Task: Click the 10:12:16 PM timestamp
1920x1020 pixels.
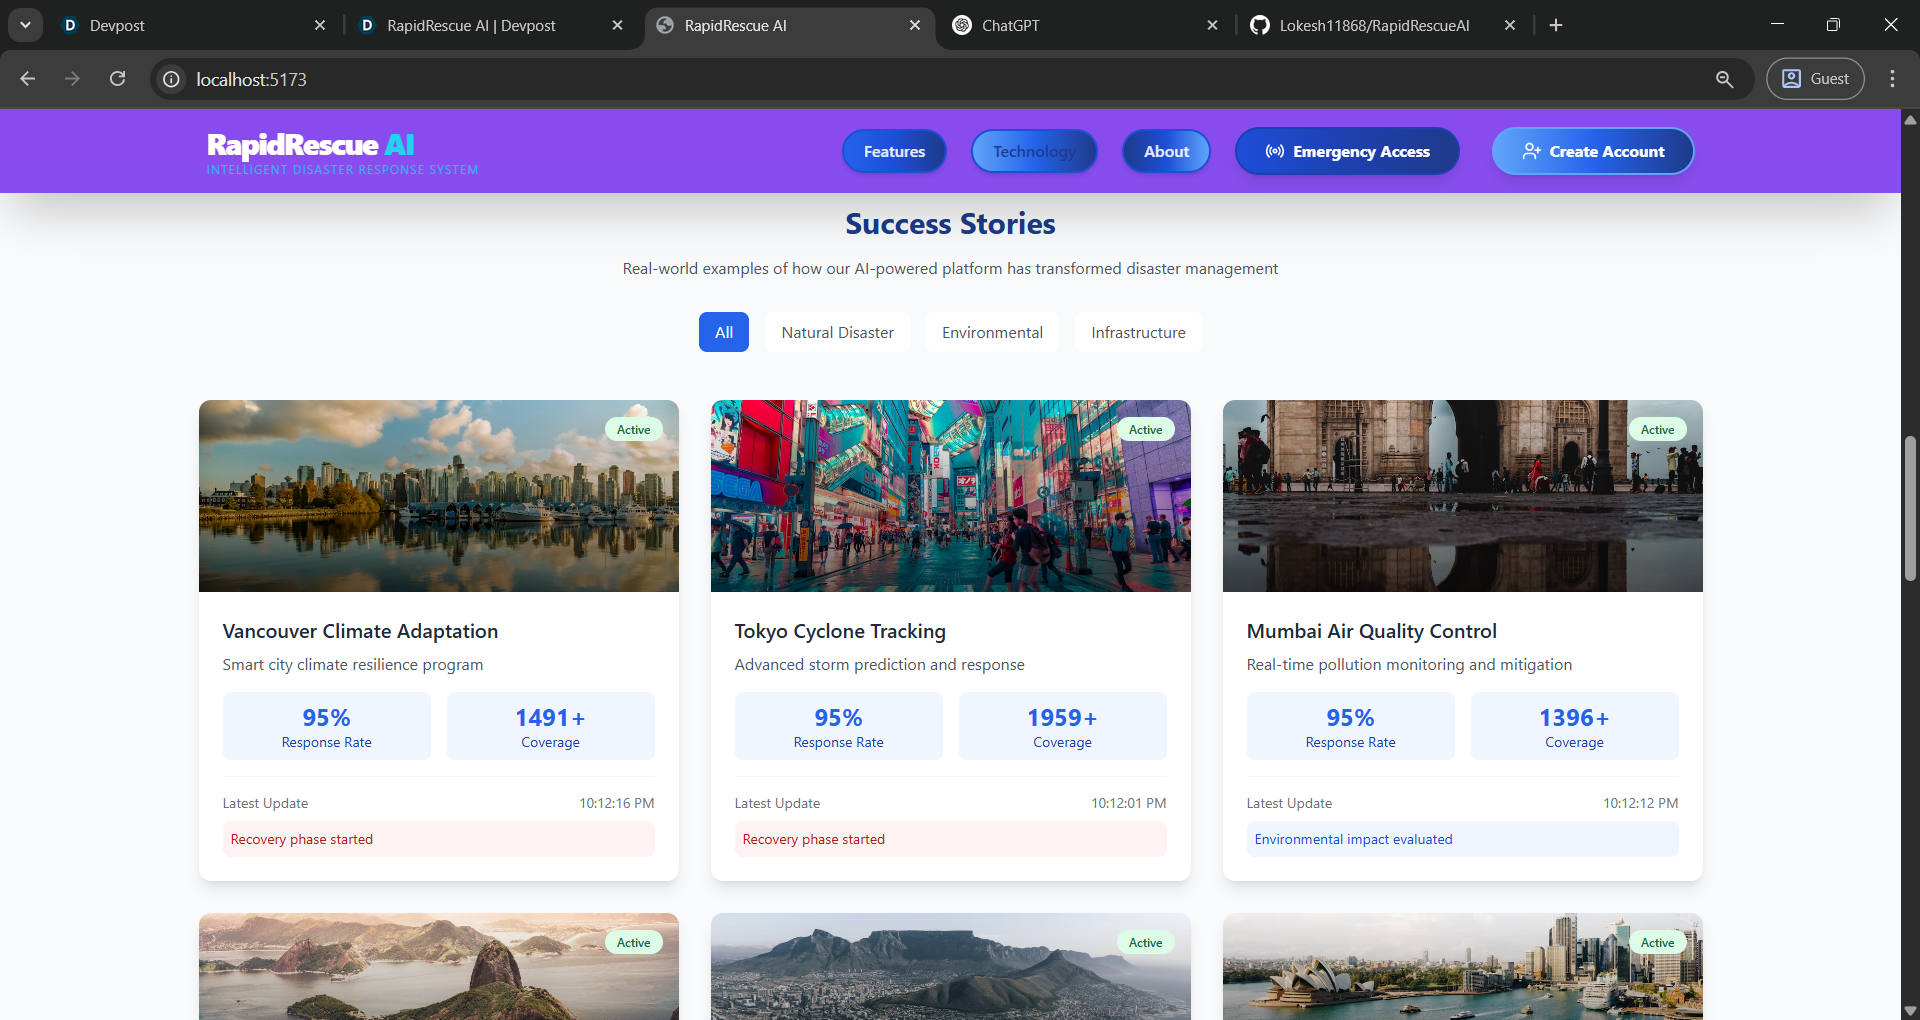Action: click(x=617, y=803)
